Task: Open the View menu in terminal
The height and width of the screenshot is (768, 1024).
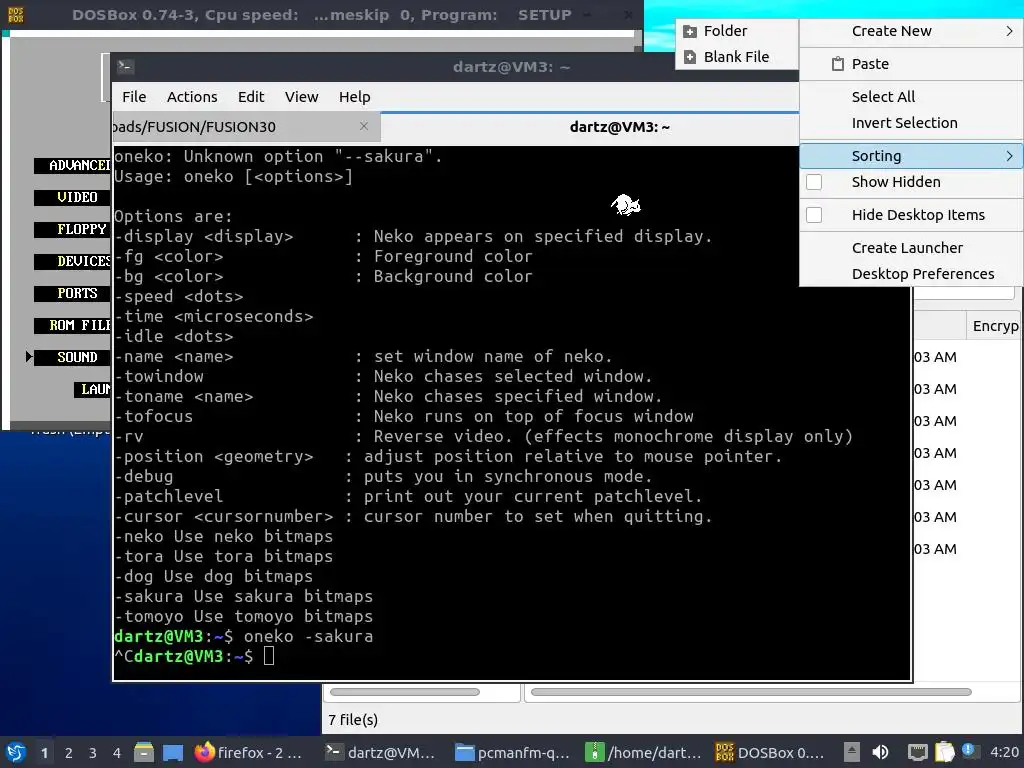Action: click(x=301, y=97)
